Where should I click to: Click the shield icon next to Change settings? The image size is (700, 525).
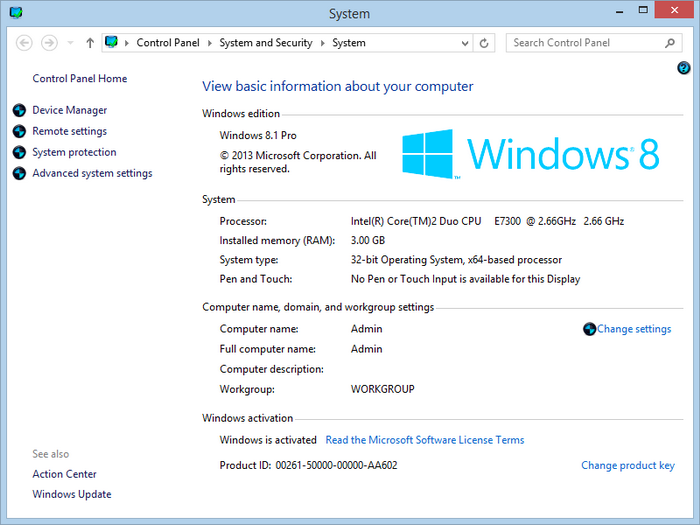coord(589,329)
